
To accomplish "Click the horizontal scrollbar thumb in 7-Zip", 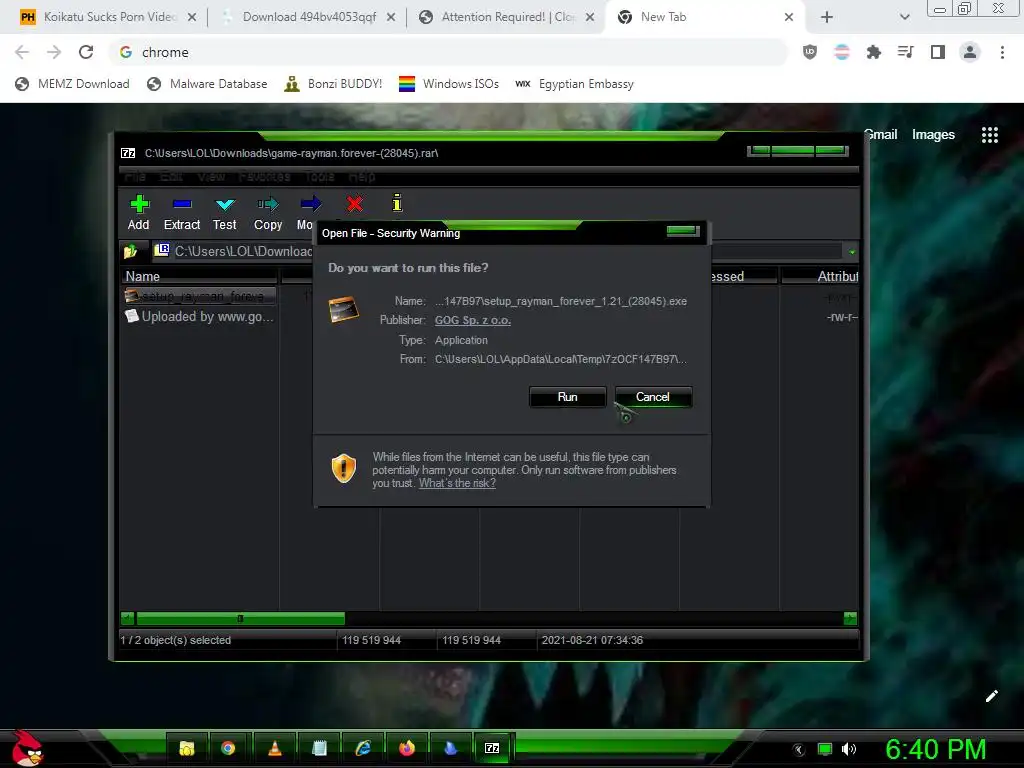I will pos(240,618).
